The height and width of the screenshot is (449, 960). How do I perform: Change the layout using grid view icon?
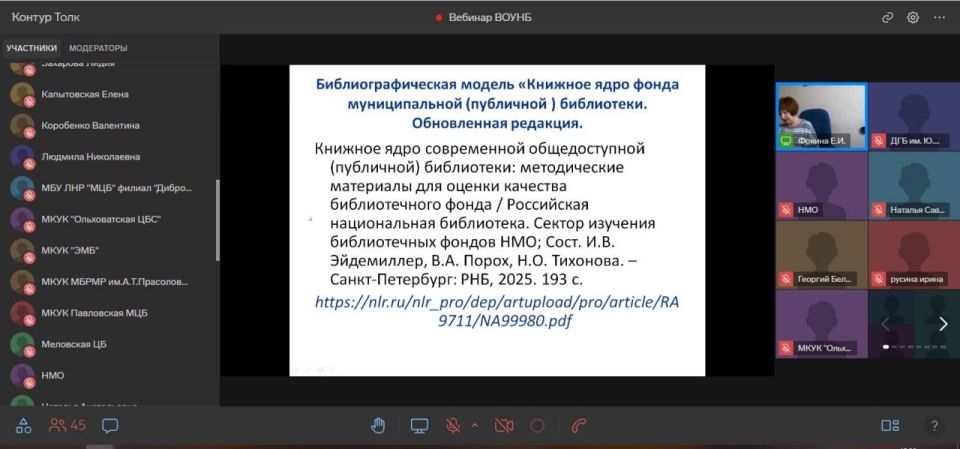point(890,426)
